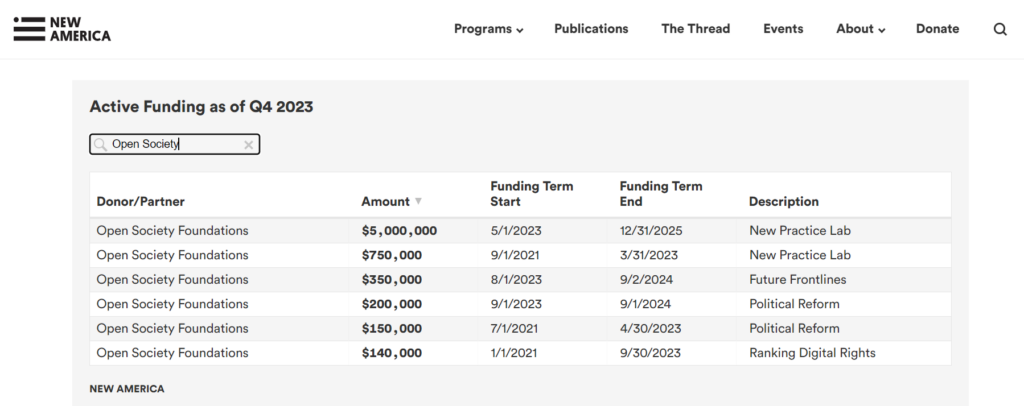This screenshot has height=406, width=1024.
Task: Click the New America logo
Action: [x=62, y=29]
